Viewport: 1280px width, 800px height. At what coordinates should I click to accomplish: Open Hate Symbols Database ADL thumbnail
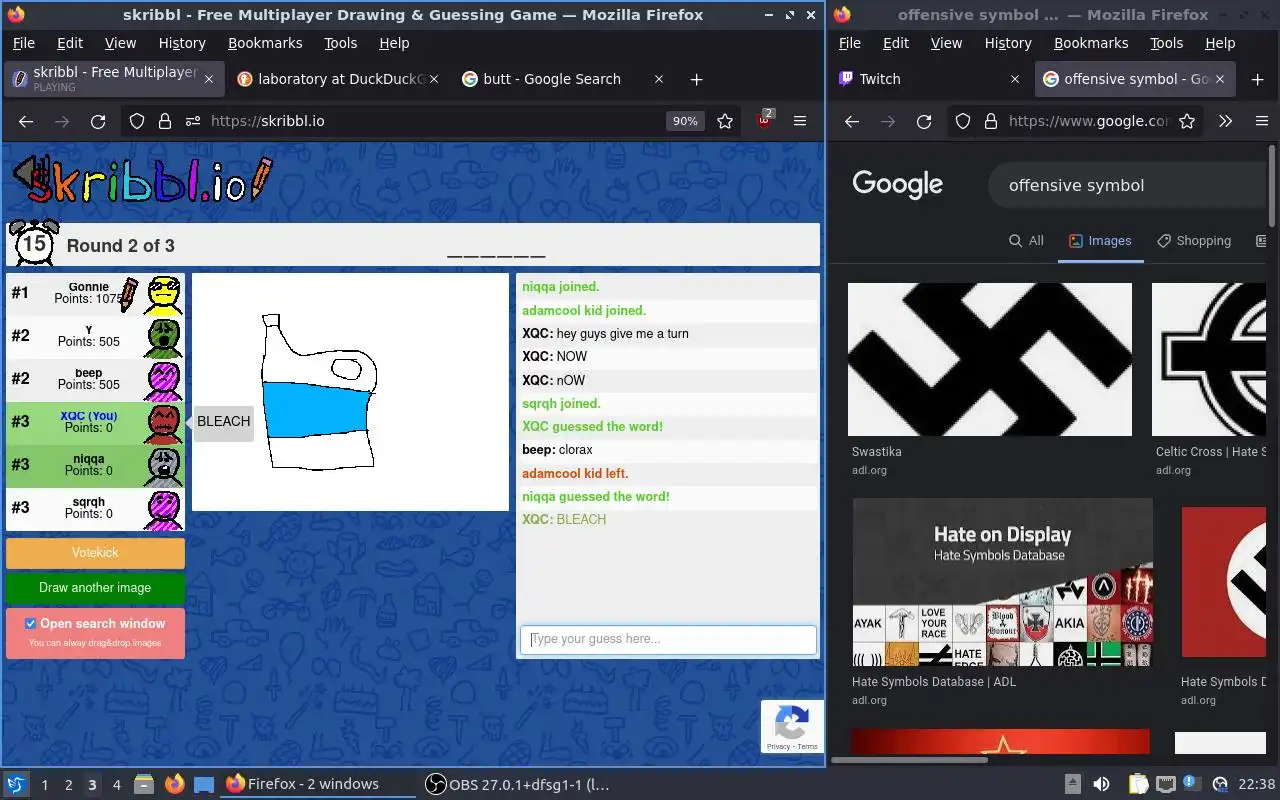click(1002, 582)
